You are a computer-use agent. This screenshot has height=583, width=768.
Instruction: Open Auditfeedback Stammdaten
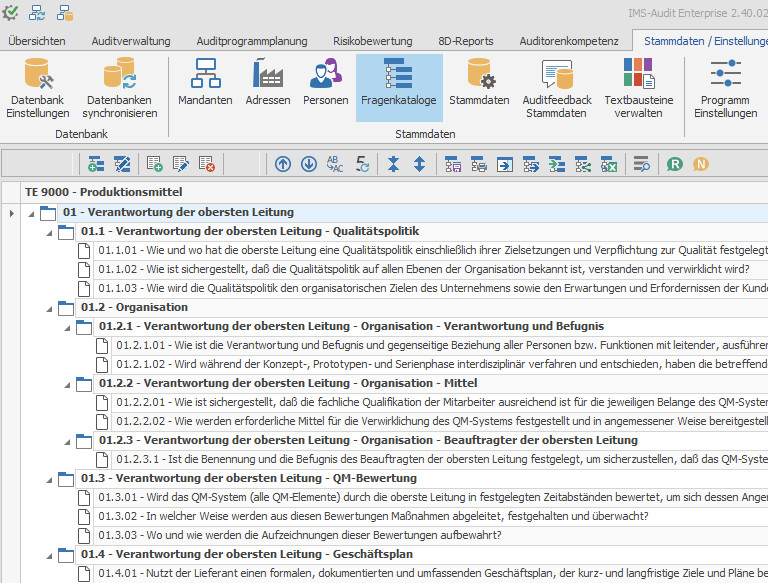557,88
